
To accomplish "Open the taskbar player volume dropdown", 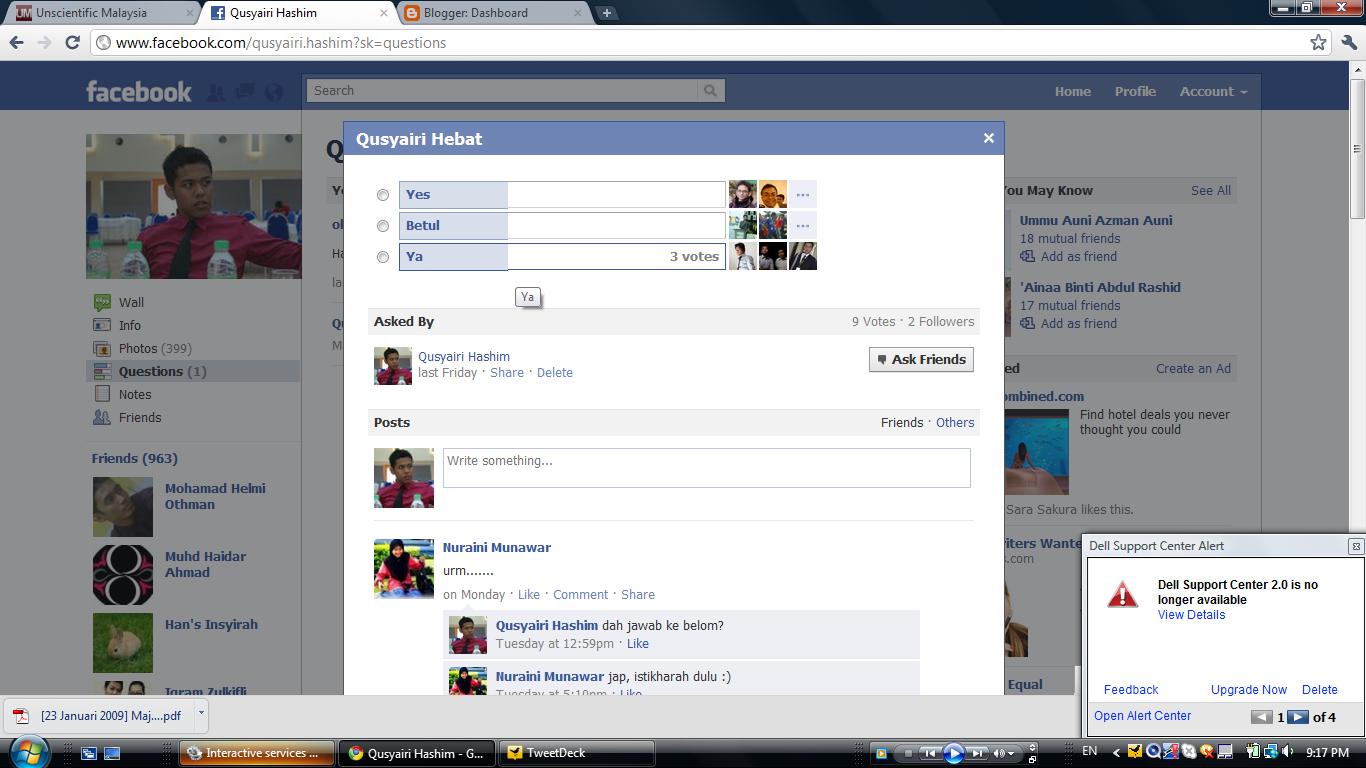I will coord(1011,753).
